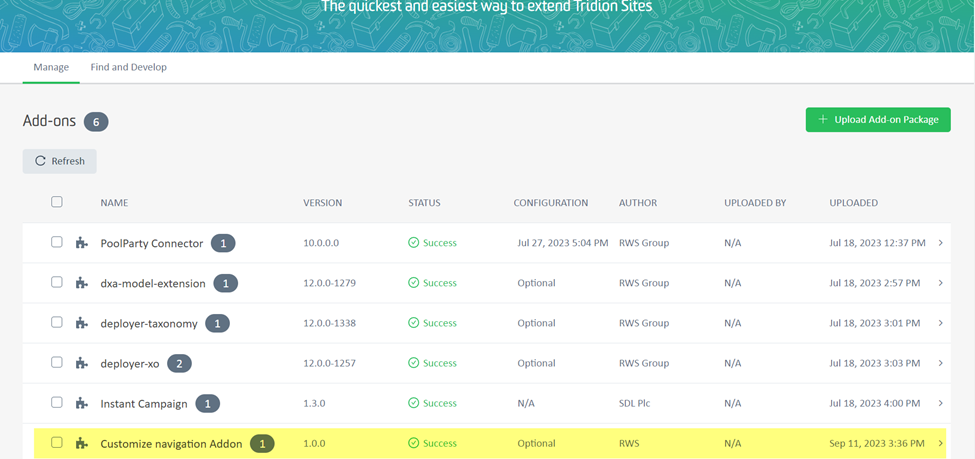Expand Customize navigation Addon row chevron

pyautogui.click(x=940, y=443)
